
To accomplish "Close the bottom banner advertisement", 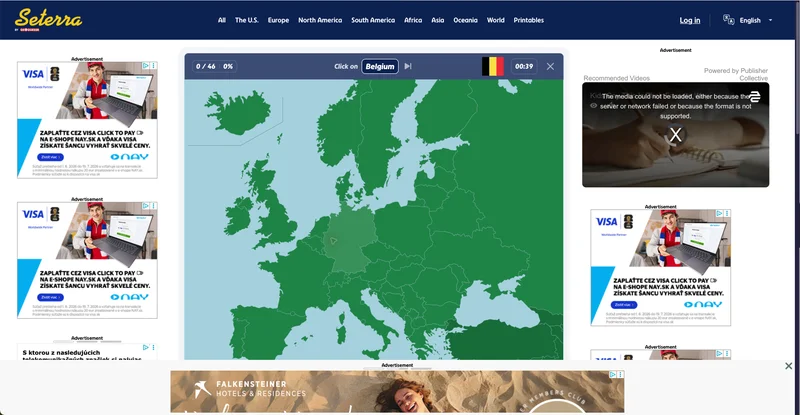I will (x=788, y=366).
